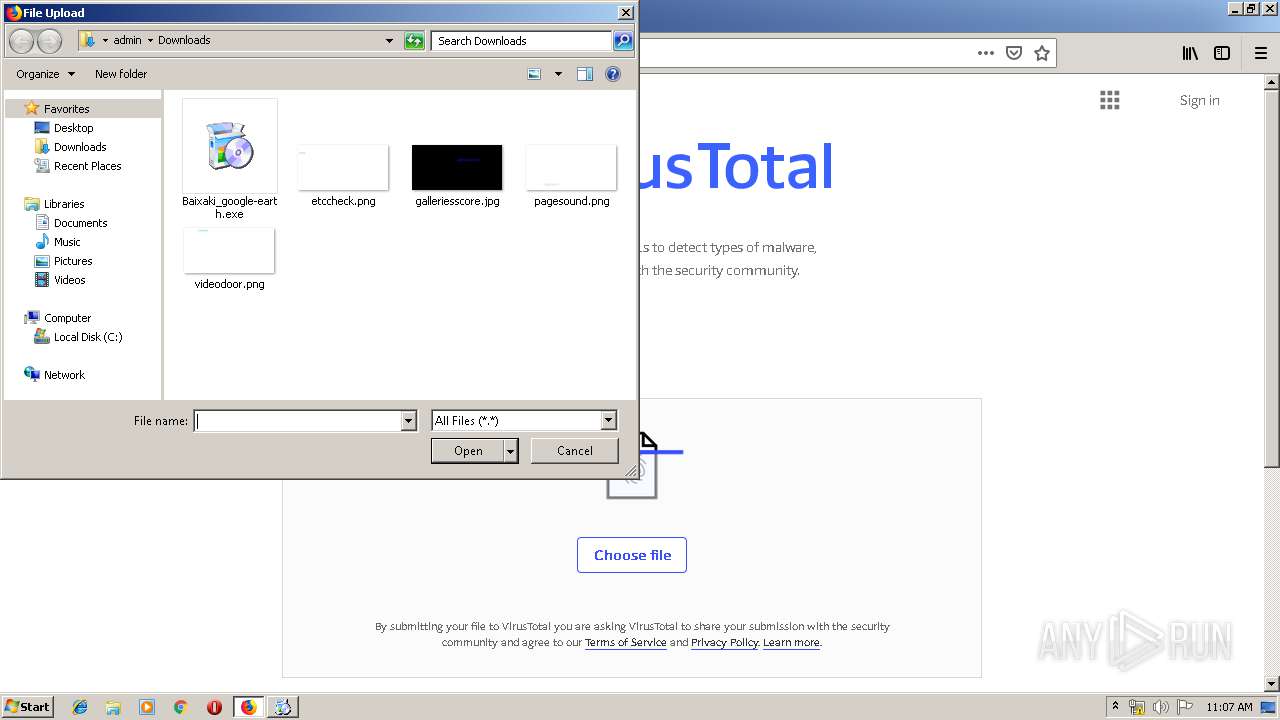Open Learn more link

(x=791, y=643)
